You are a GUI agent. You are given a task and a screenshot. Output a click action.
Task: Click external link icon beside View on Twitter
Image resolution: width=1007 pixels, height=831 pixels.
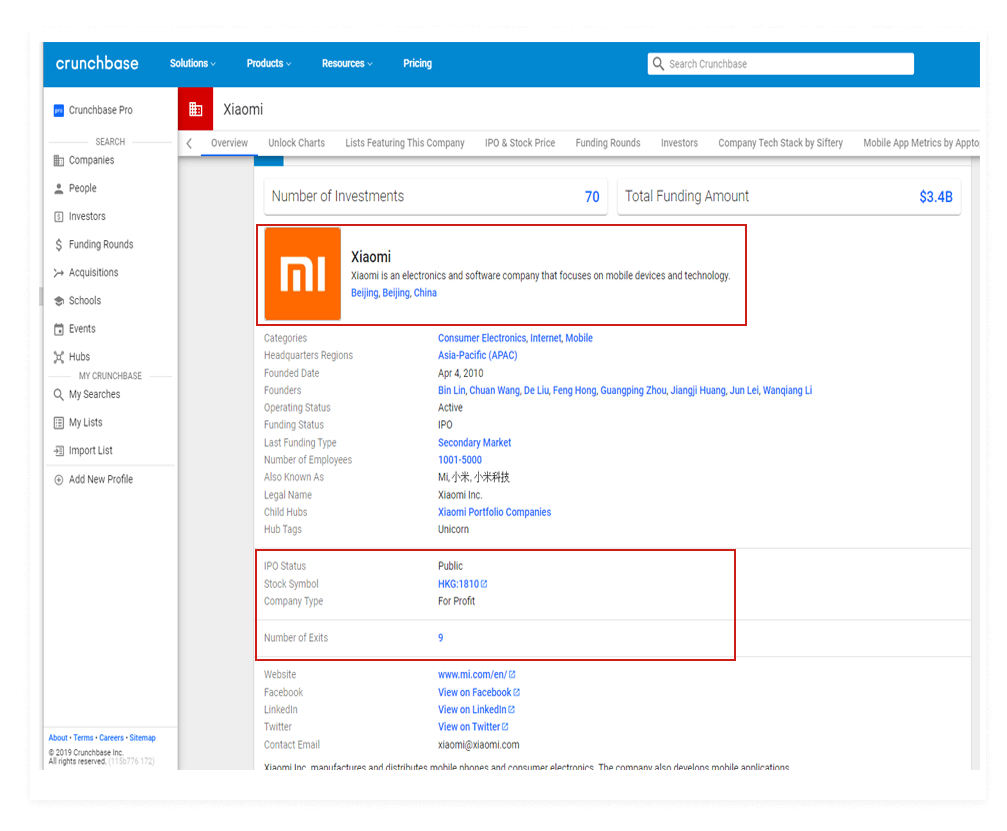pos(505,727)
